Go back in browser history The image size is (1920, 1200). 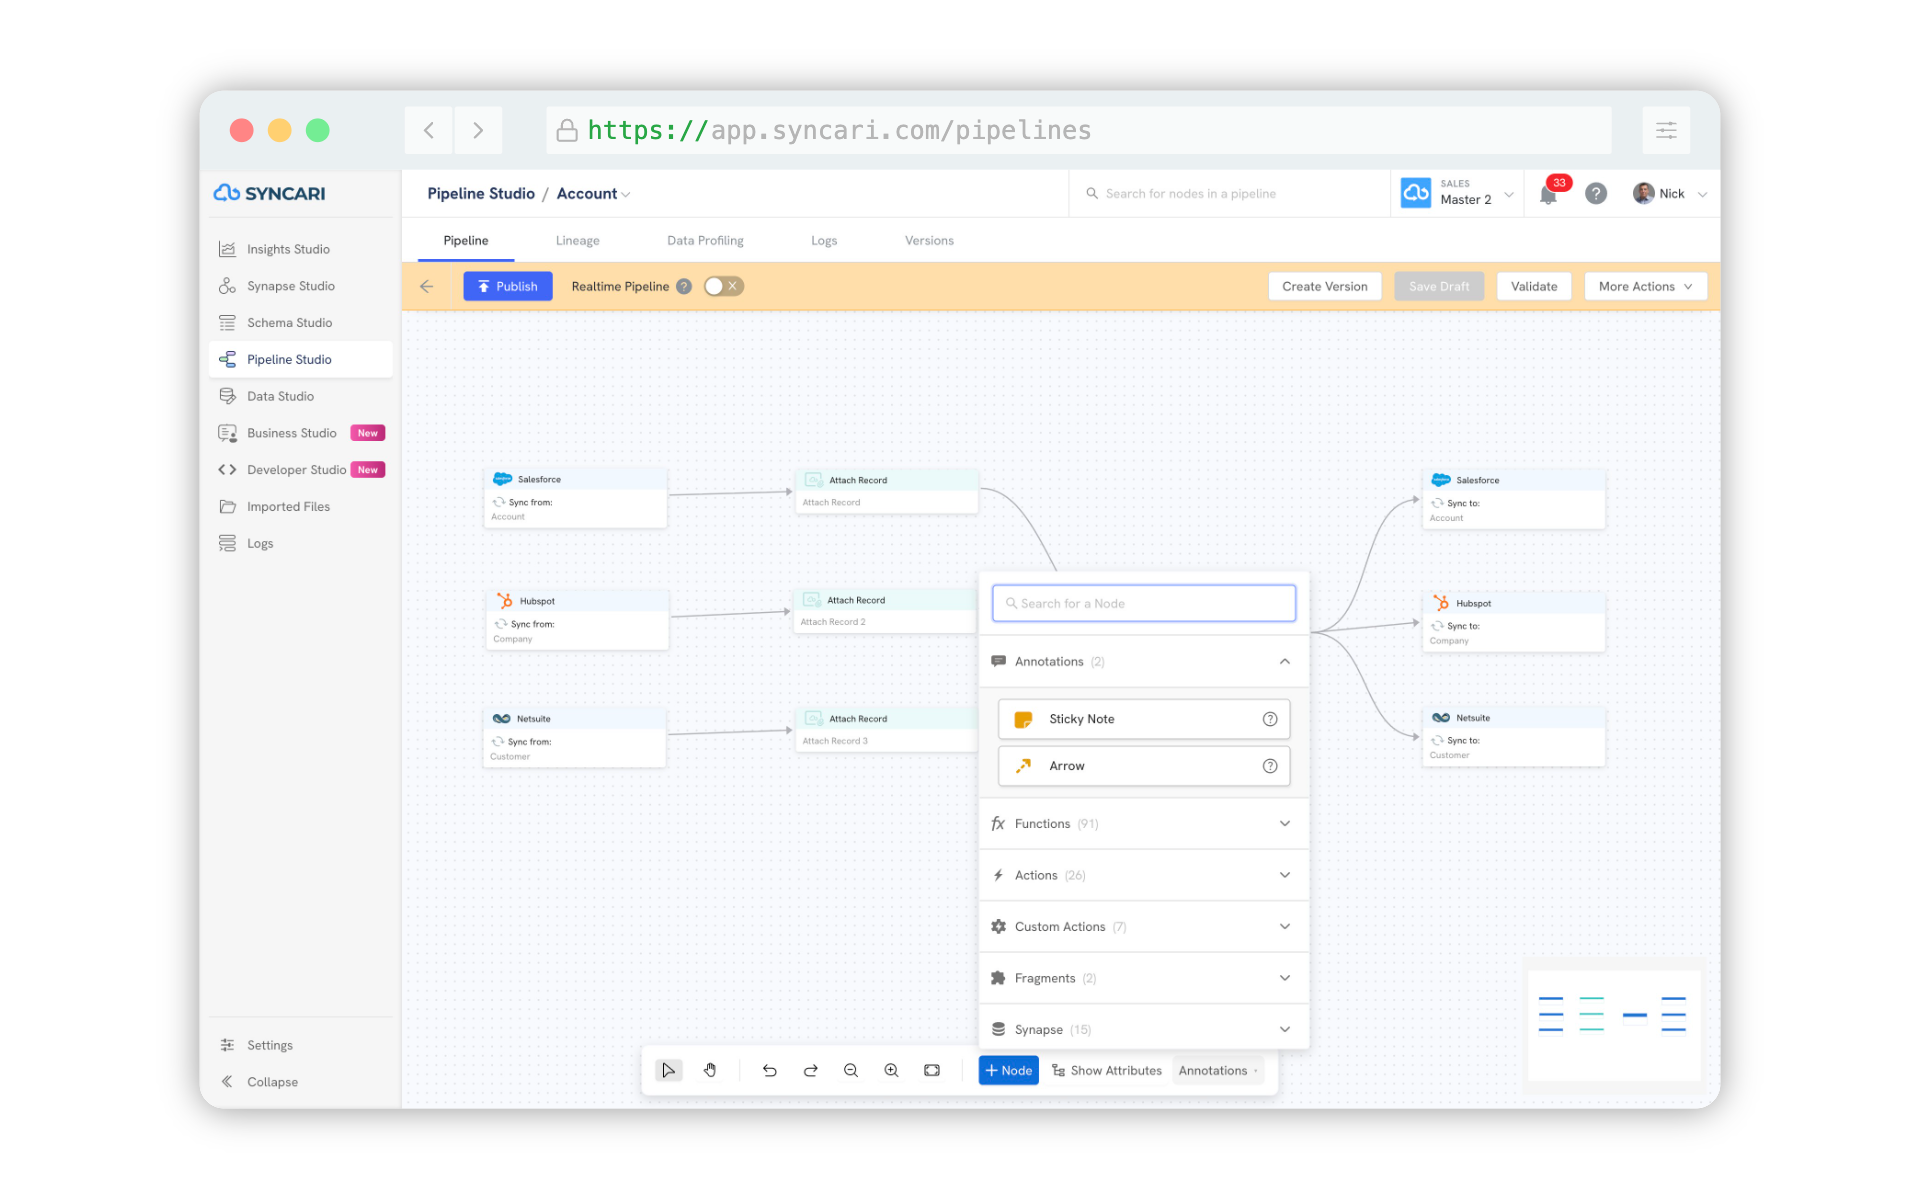(429, 130)
